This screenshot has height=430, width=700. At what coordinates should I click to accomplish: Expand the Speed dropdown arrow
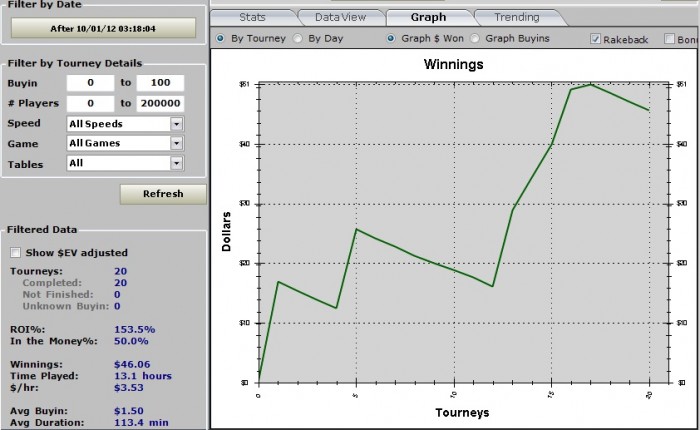click(x=177, y=124)
